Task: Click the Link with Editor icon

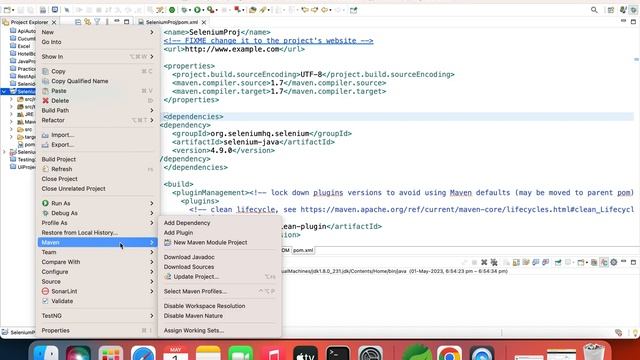Action: (87, 22)
